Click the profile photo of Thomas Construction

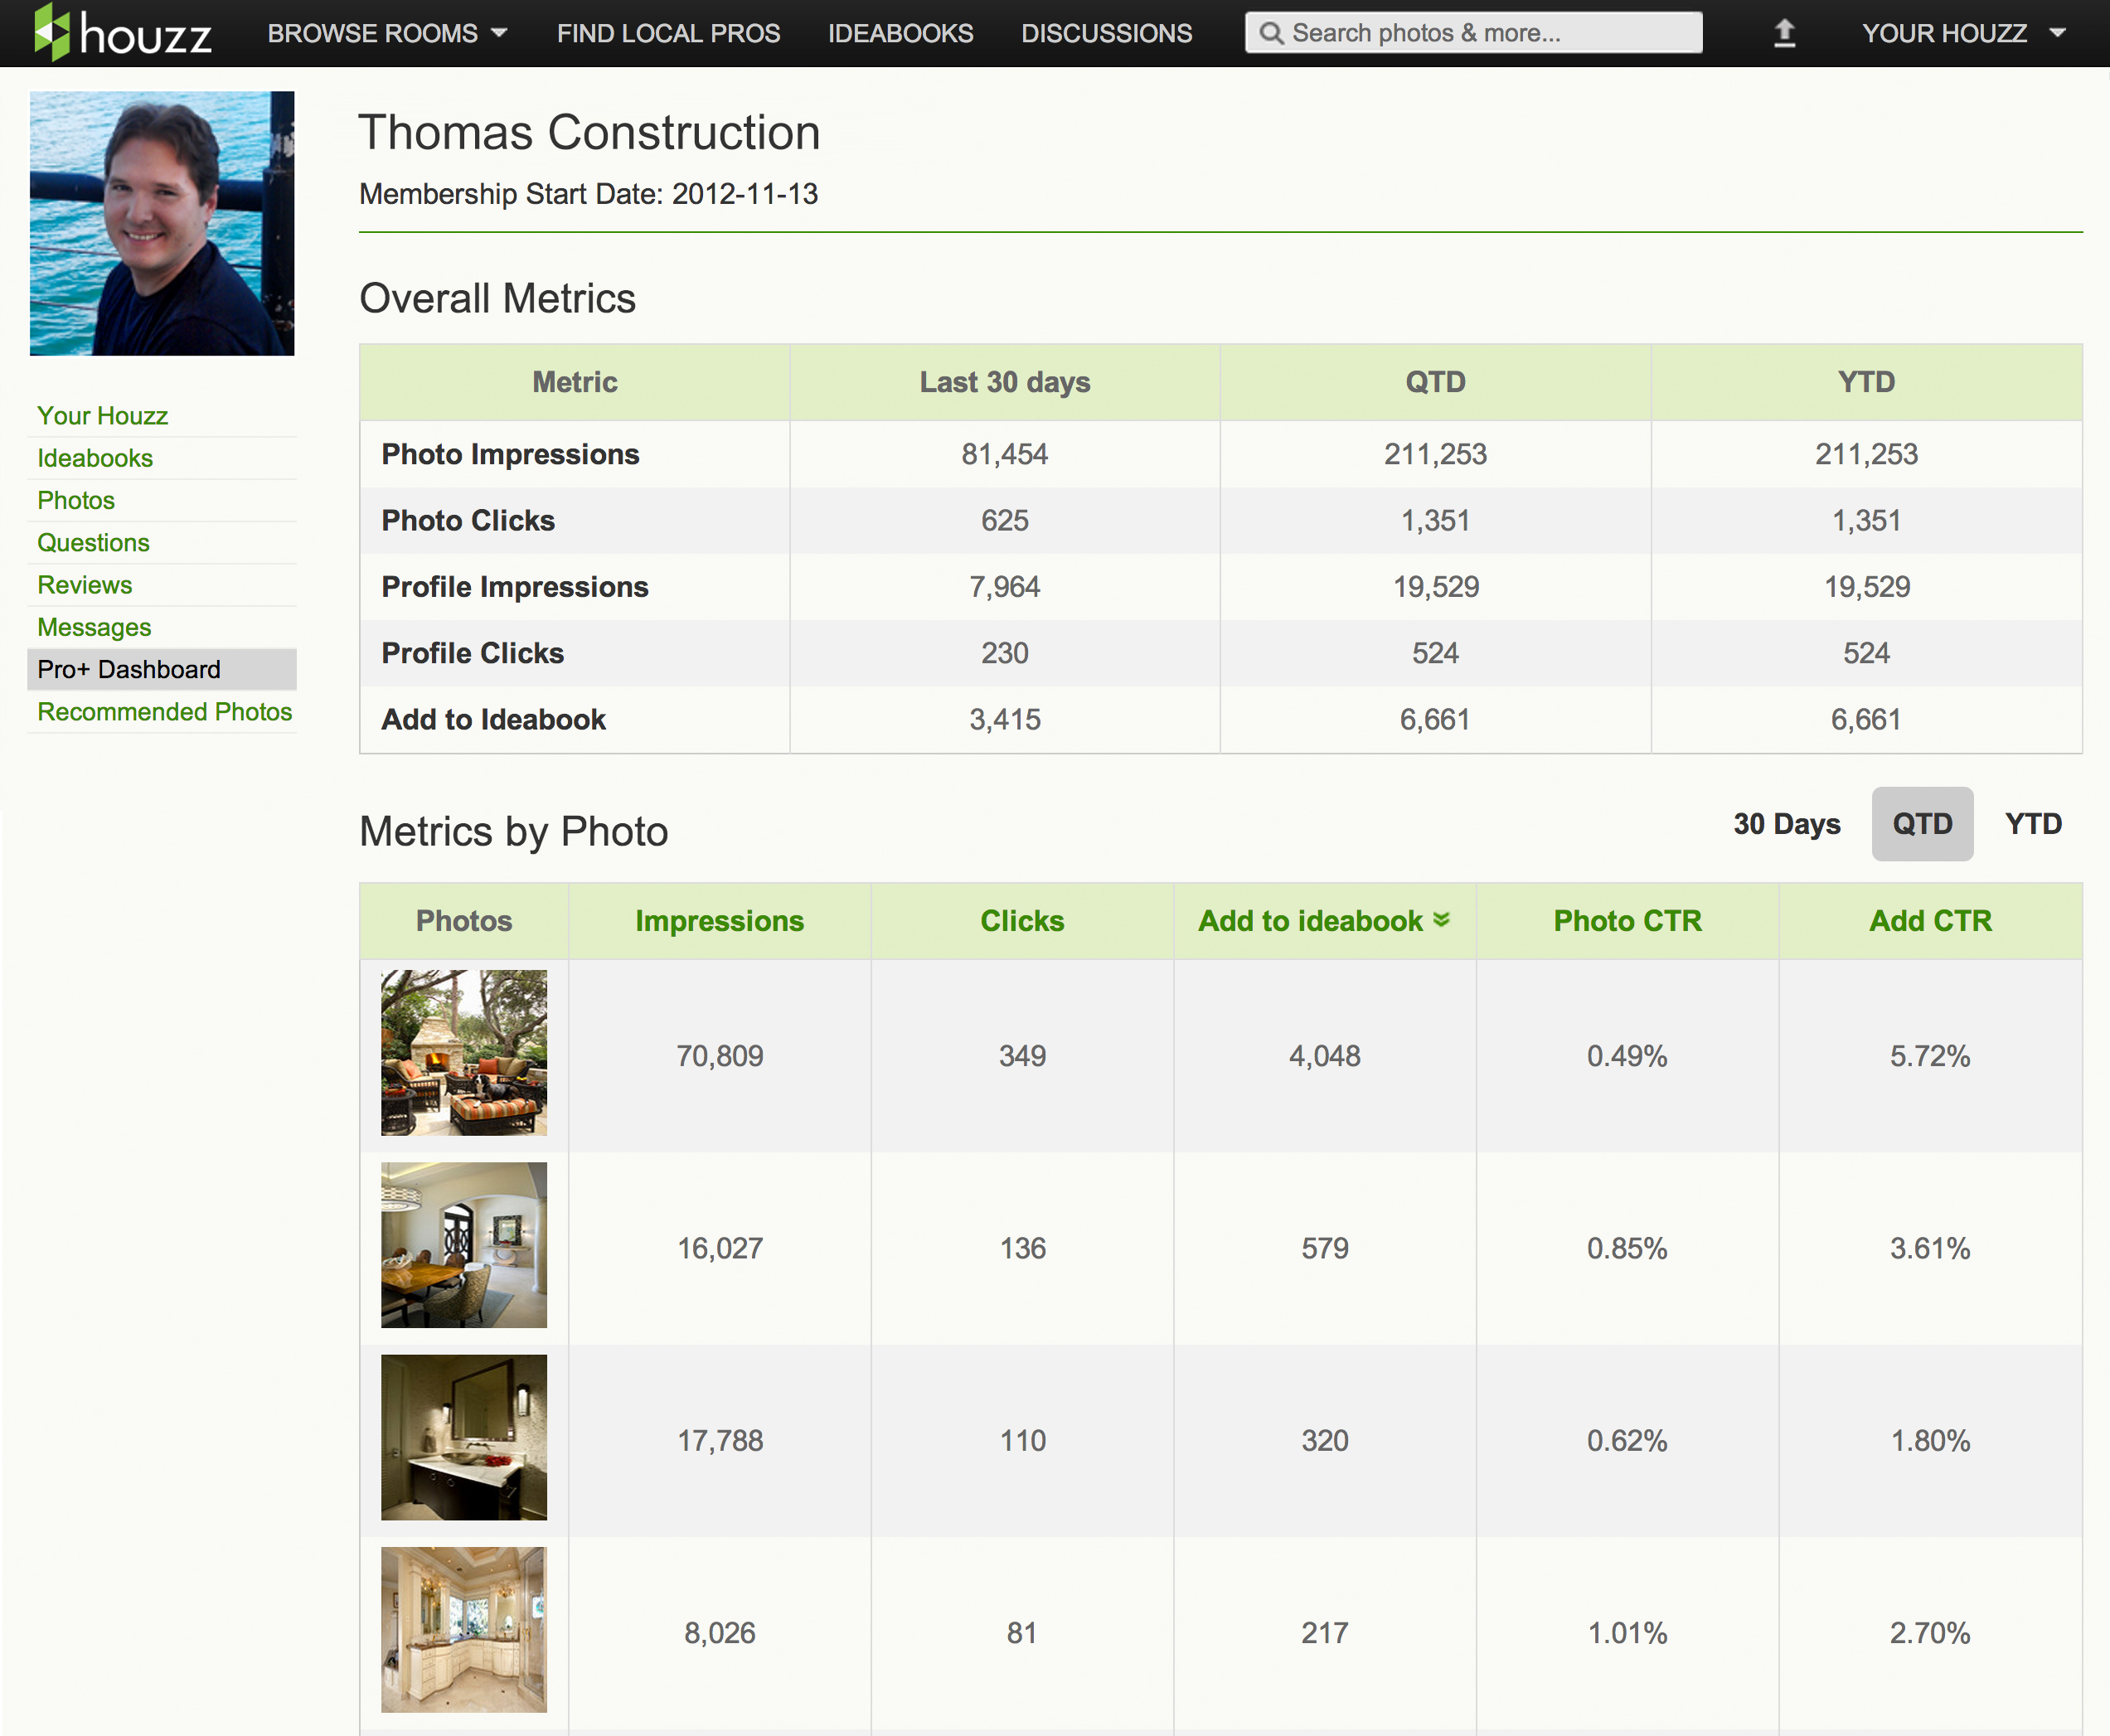point(162,223)
